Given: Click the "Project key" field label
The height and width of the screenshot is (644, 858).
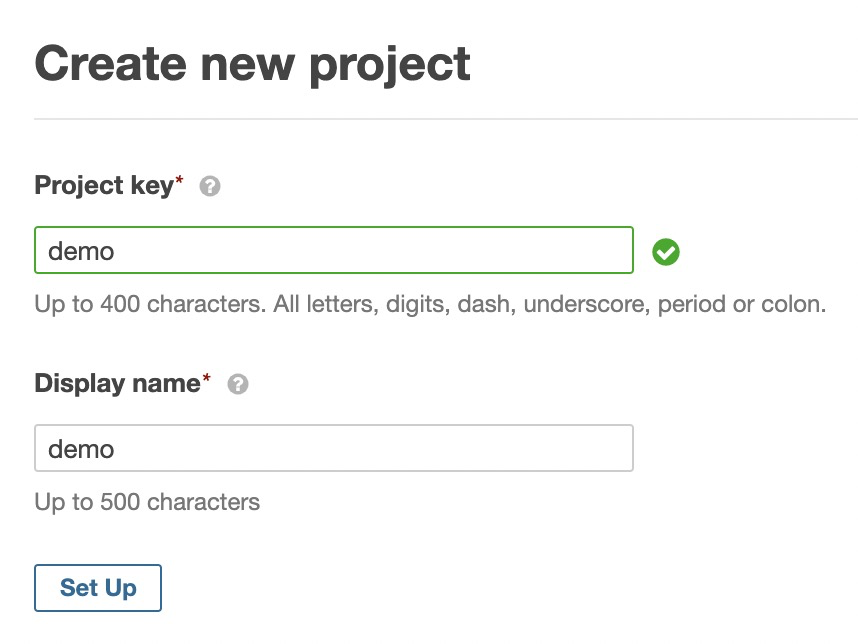Looking at the screenshot, I should [104, 186].
